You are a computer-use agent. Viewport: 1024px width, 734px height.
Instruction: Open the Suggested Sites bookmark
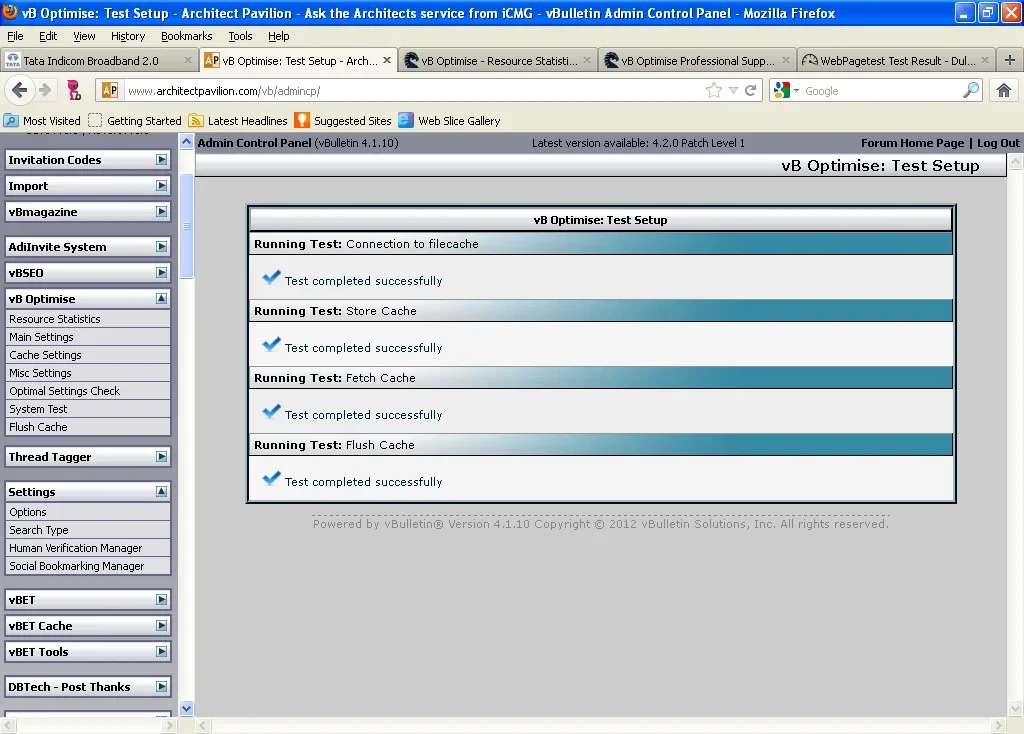343,121
